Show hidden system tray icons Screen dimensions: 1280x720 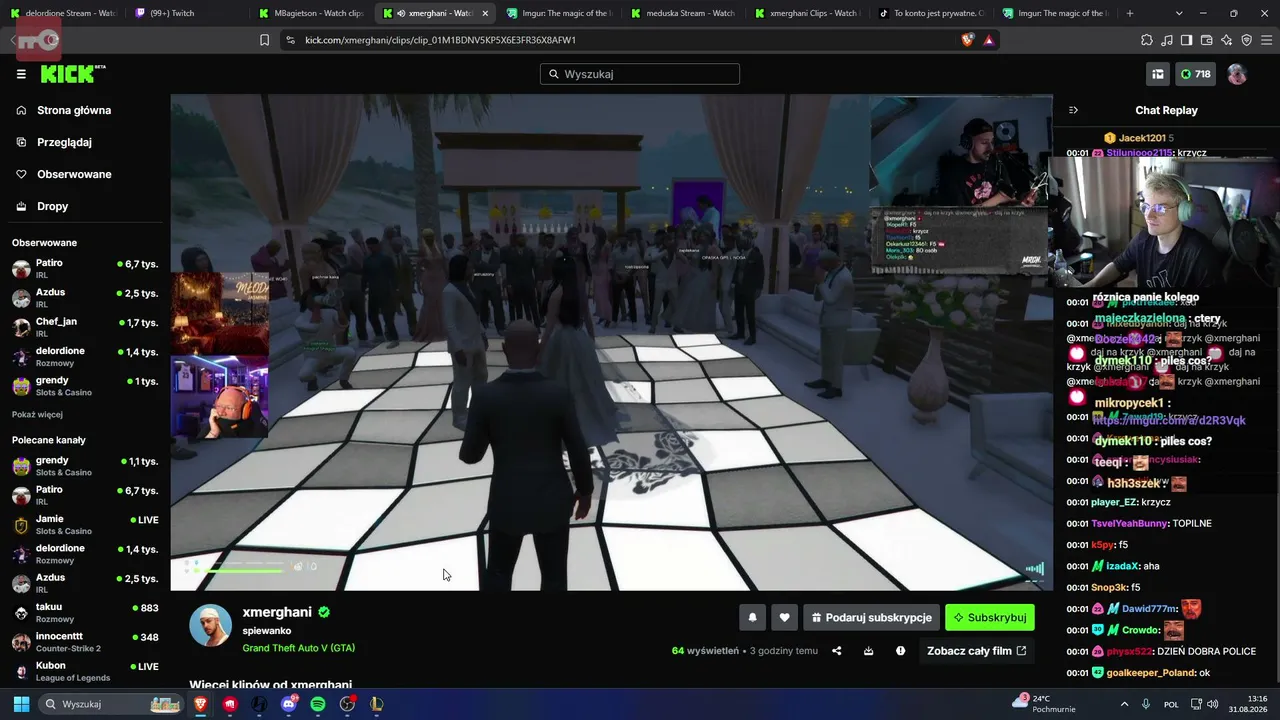(1124, 704)
